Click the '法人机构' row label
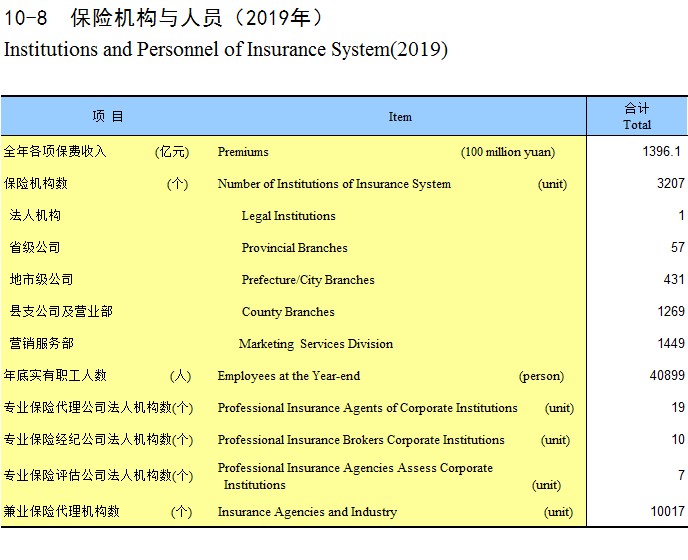This screenshot has width=688, height=560. pos(35,215)
